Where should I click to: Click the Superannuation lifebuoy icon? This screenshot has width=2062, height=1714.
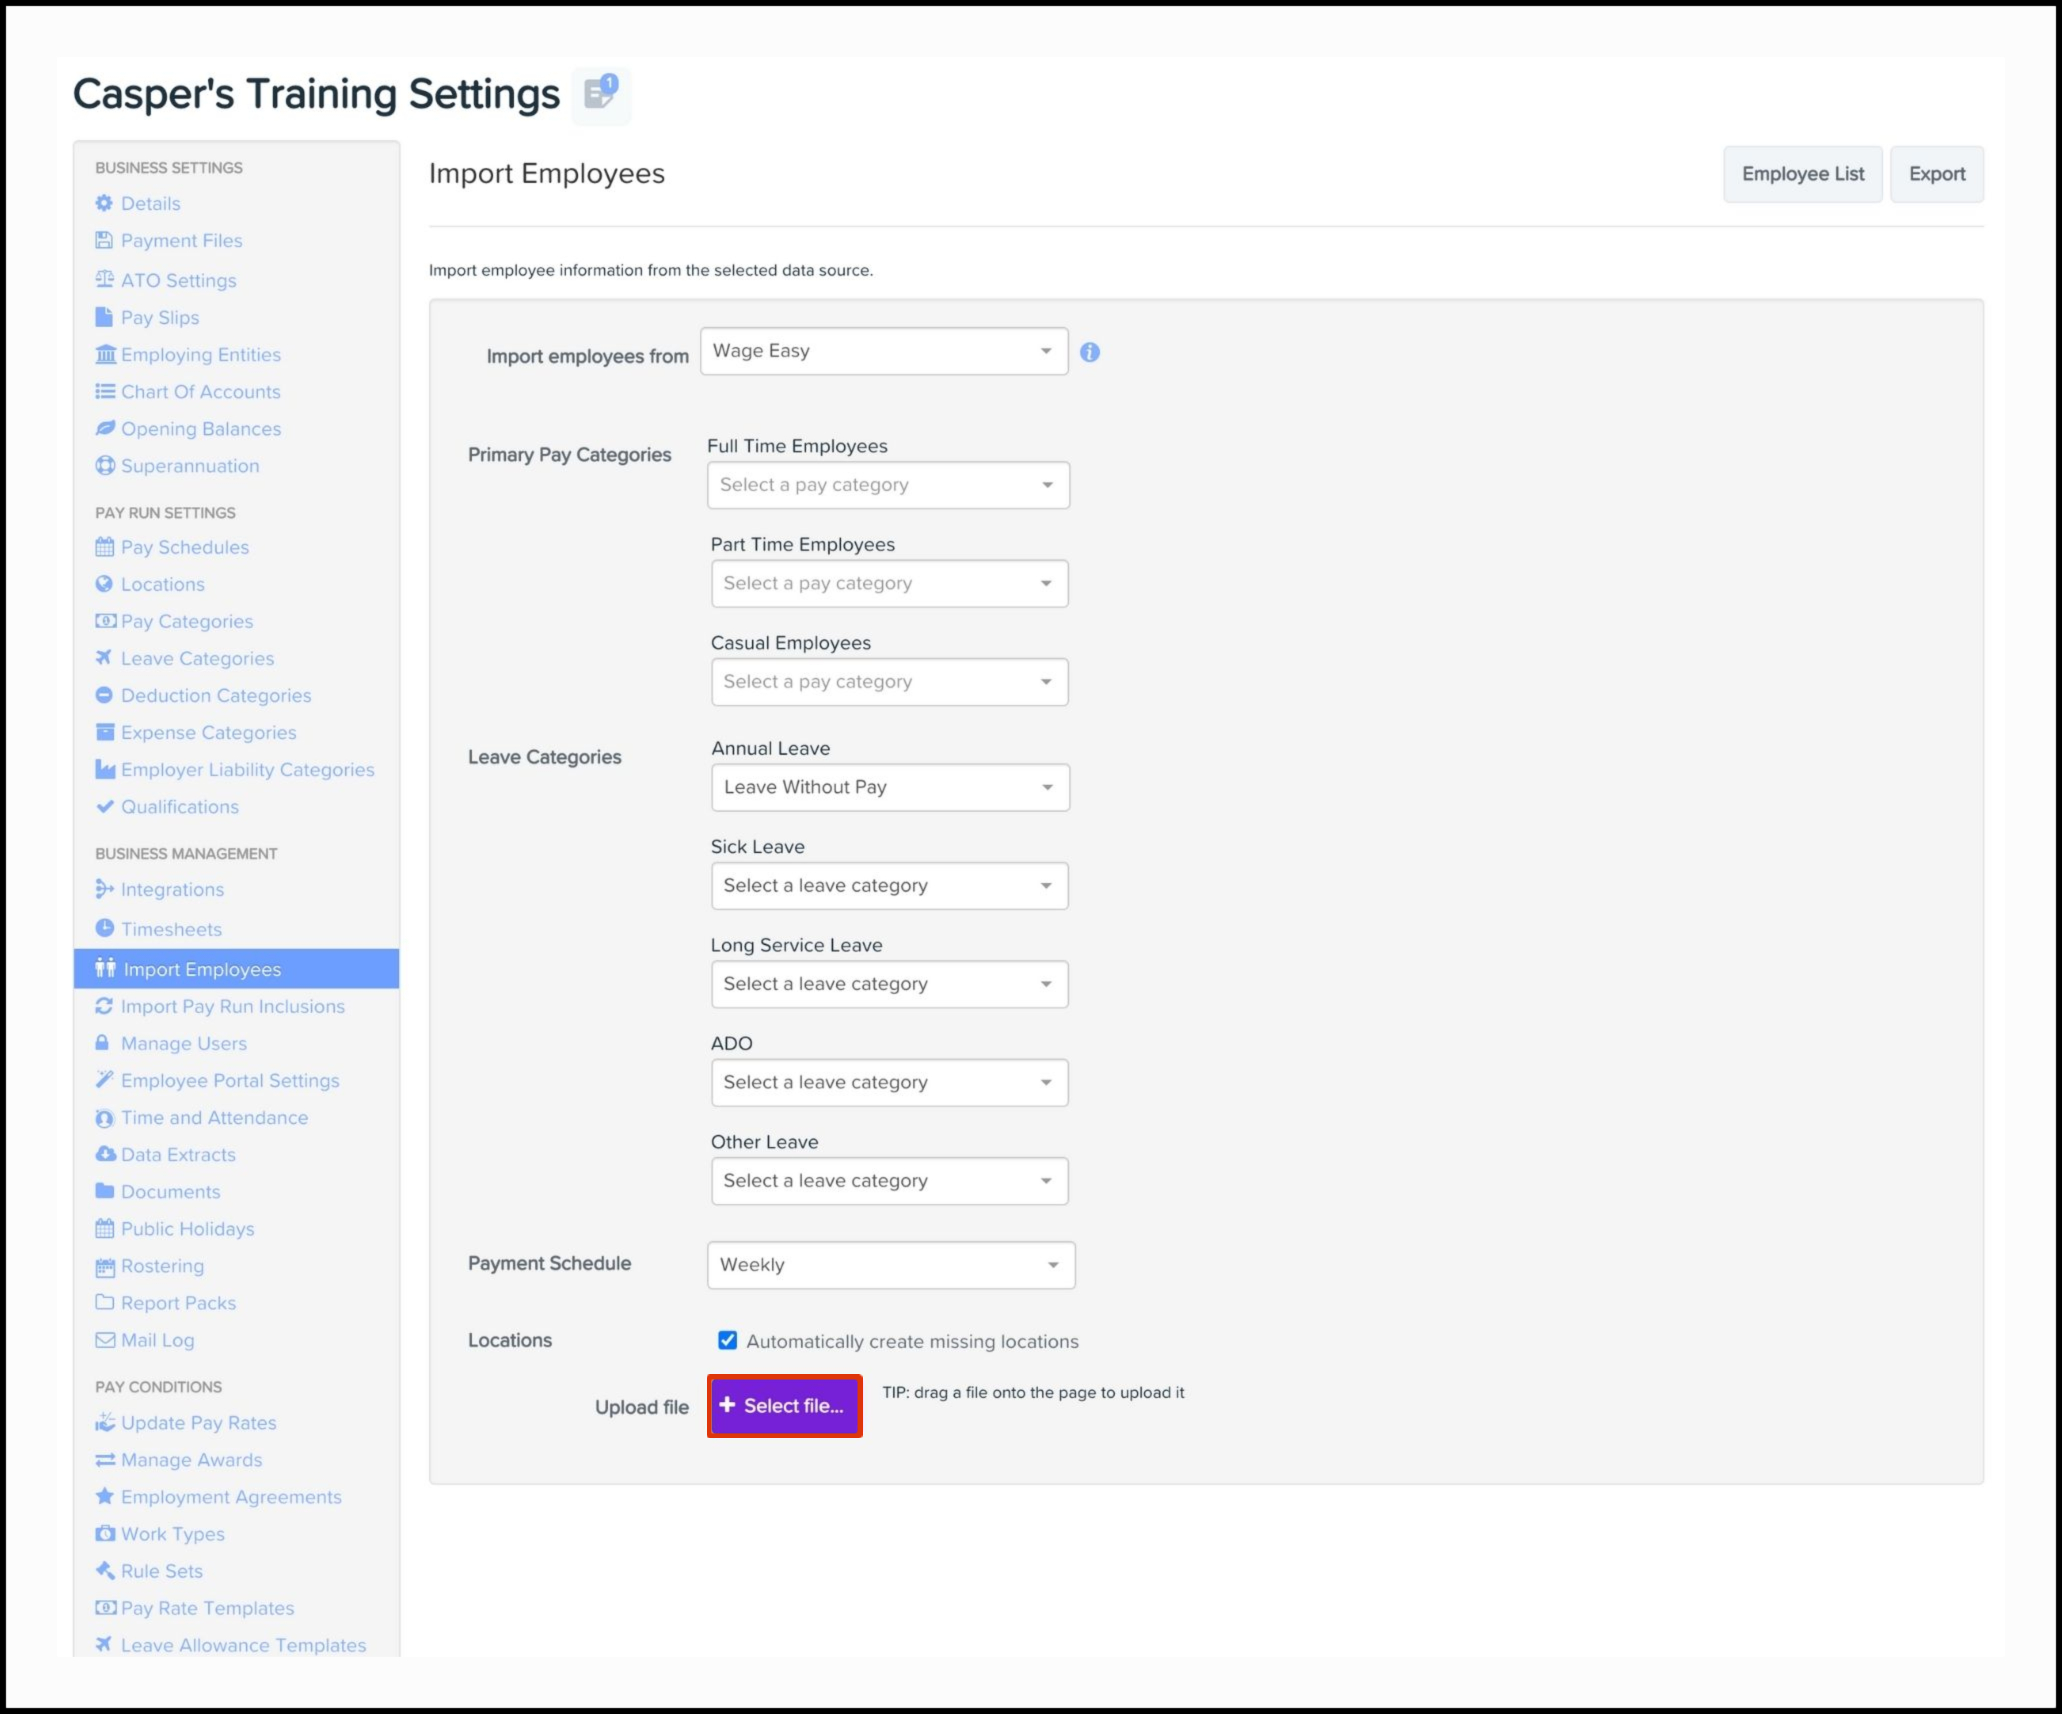tap(104, 466)
